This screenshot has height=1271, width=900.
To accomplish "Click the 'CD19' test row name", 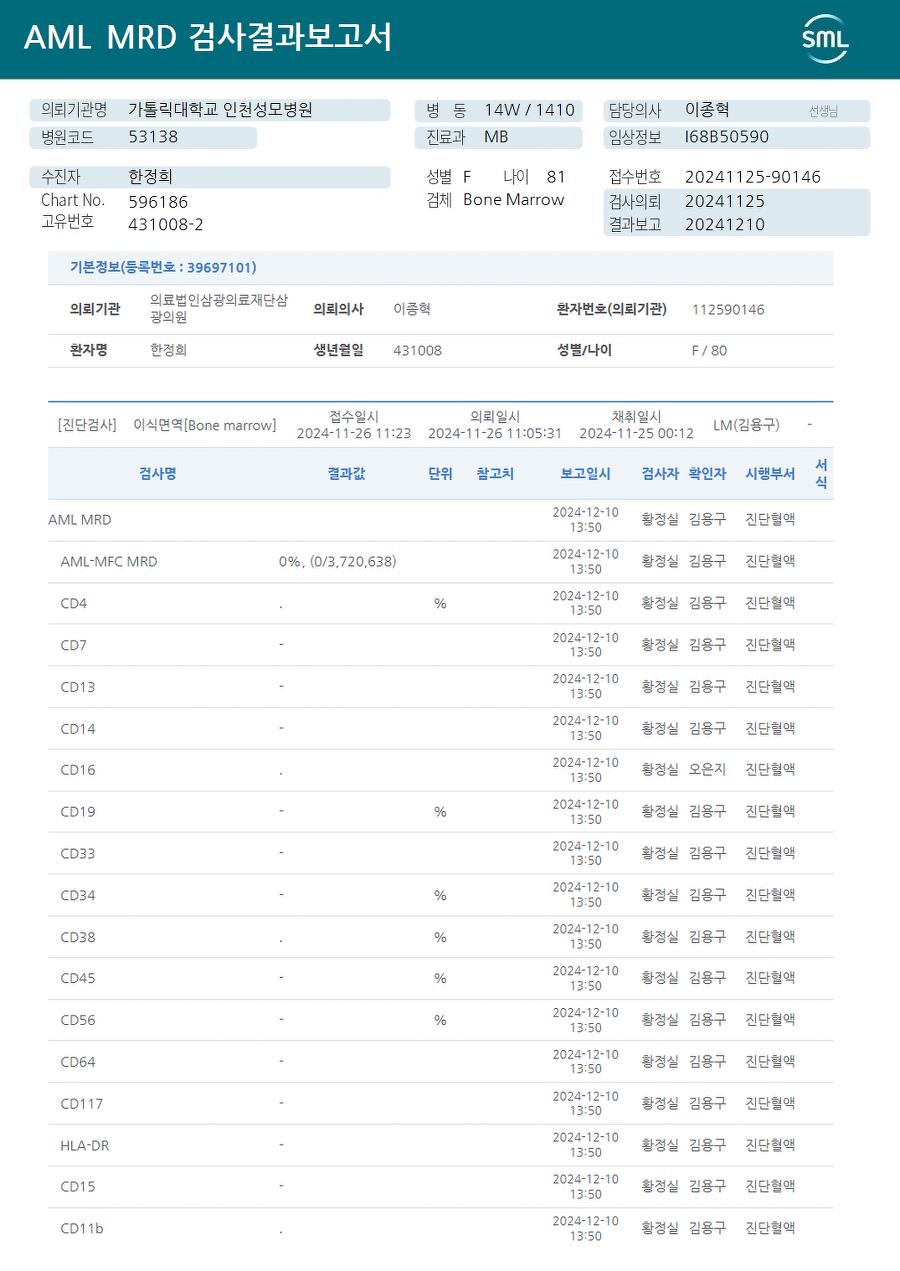I will (x=78, y=812).
